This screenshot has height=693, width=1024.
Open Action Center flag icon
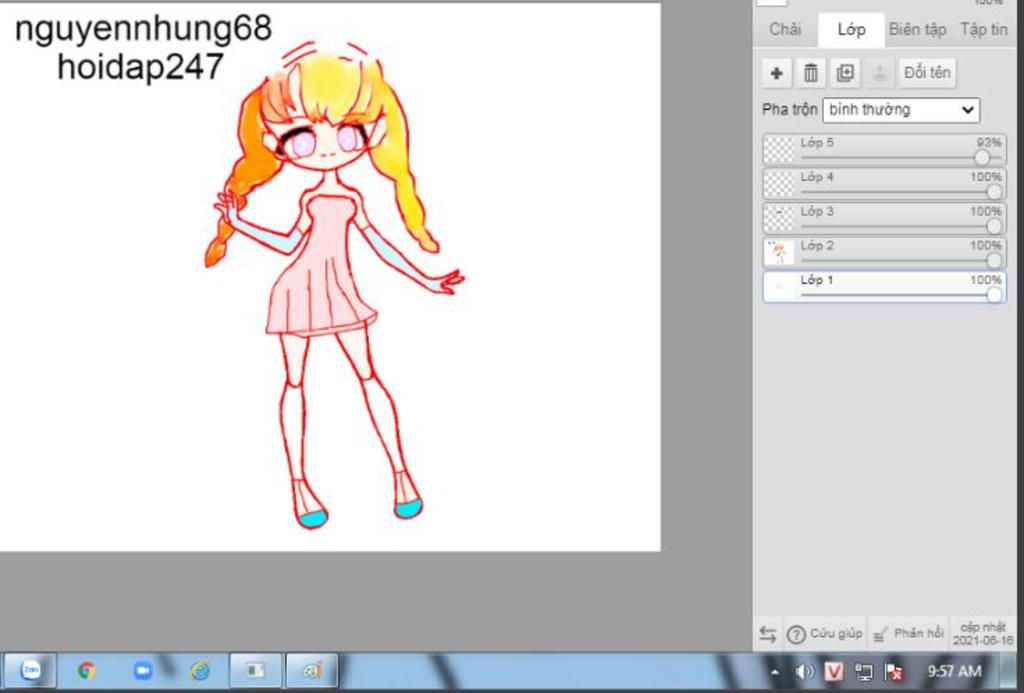(x=893, y=671)
